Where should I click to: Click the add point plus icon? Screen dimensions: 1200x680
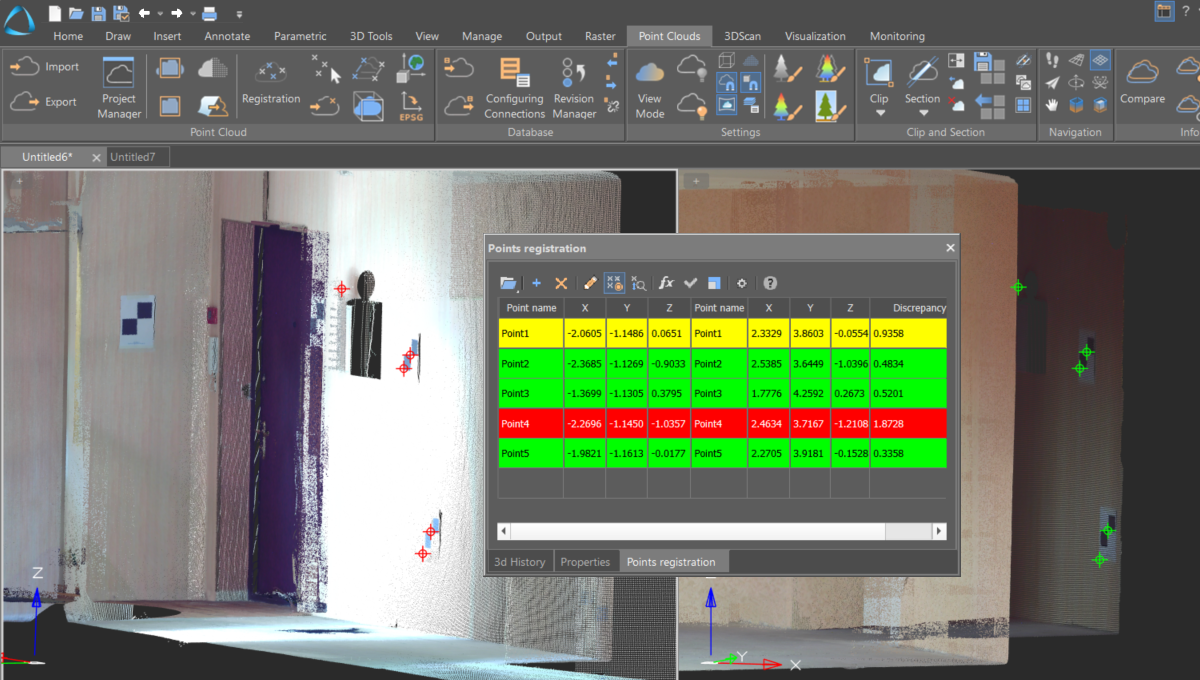pos(536,284)
